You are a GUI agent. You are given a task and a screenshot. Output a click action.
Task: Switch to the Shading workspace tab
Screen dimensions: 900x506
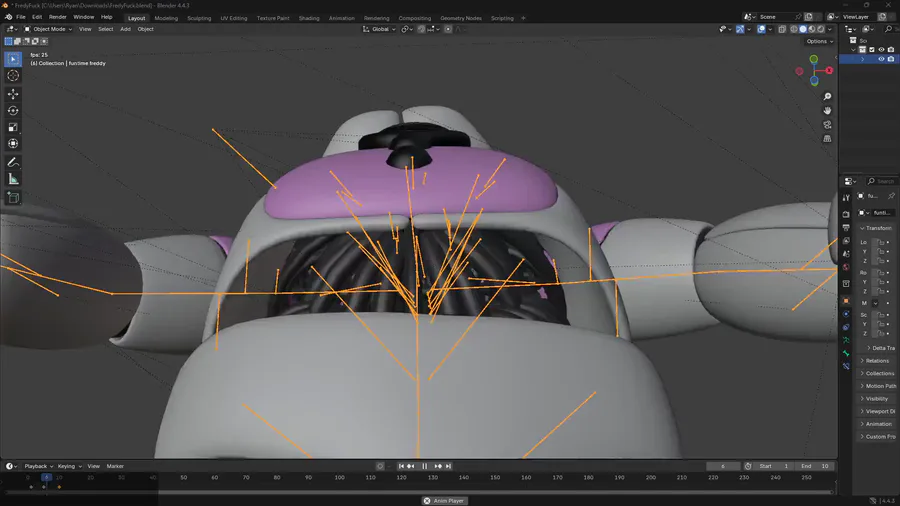(309, 18)
